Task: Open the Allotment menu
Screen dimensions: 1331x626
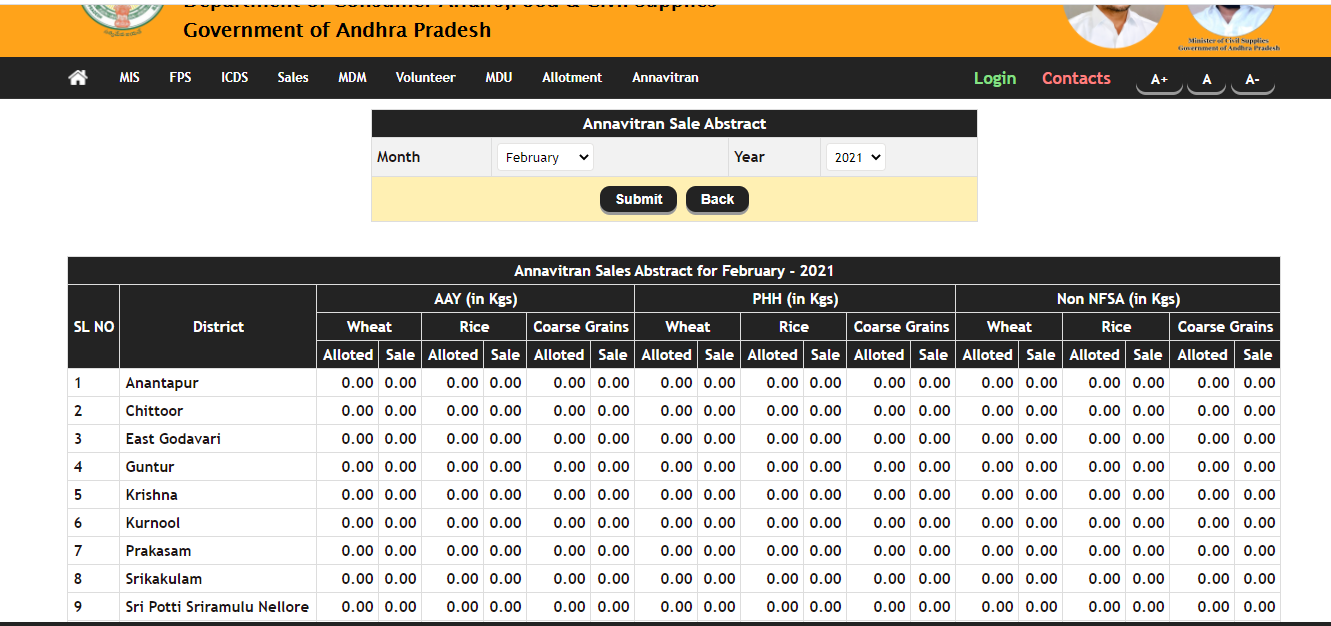Action: coord(572,78)
